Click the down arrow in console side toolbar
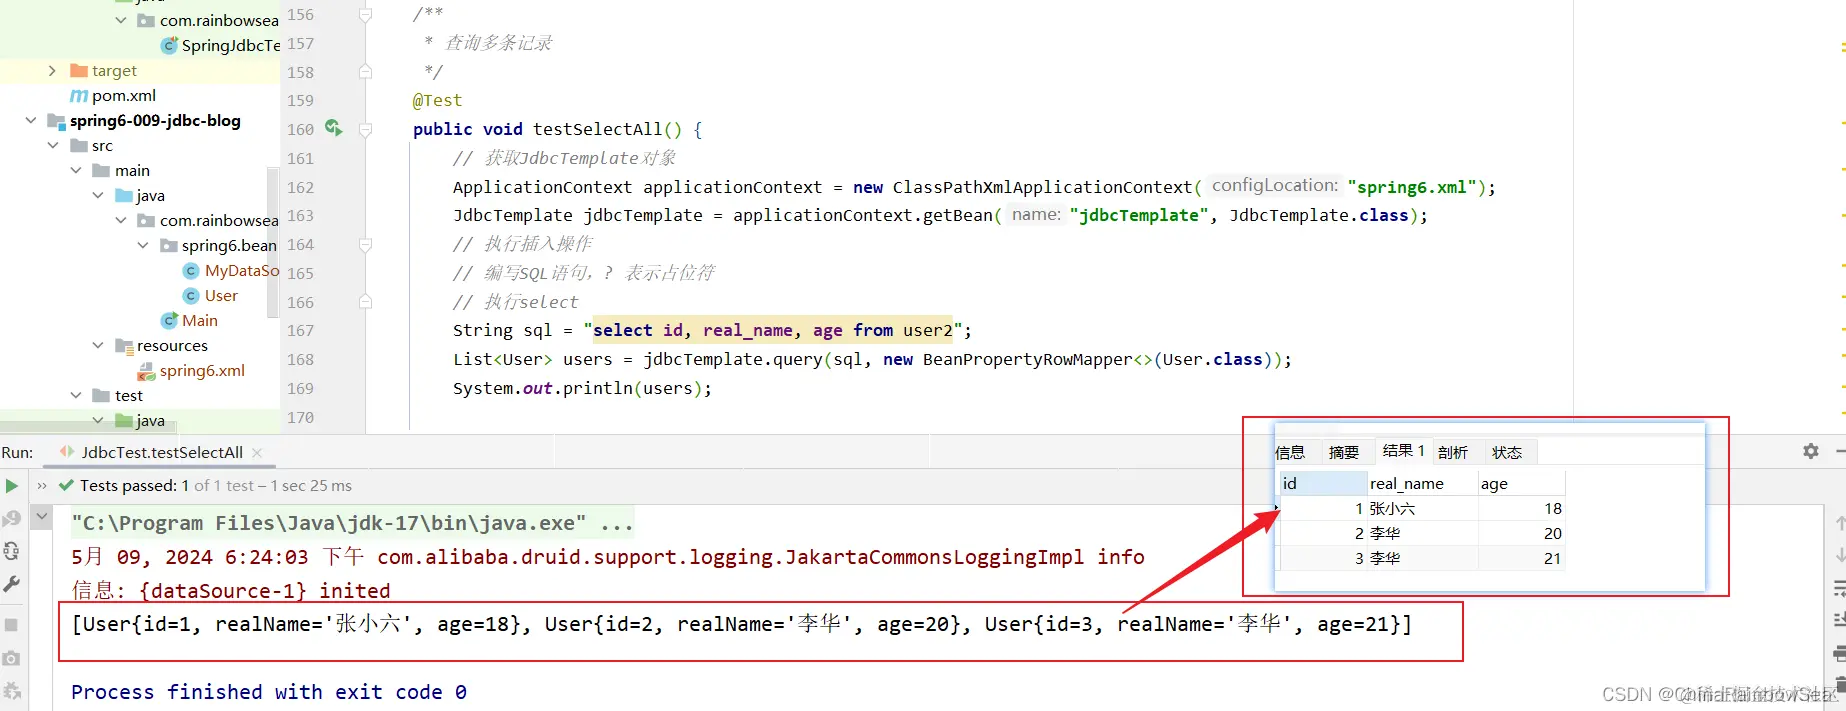Viewport: 1846px width, 711px height. pyautogui.click(x=1839, y=555)
